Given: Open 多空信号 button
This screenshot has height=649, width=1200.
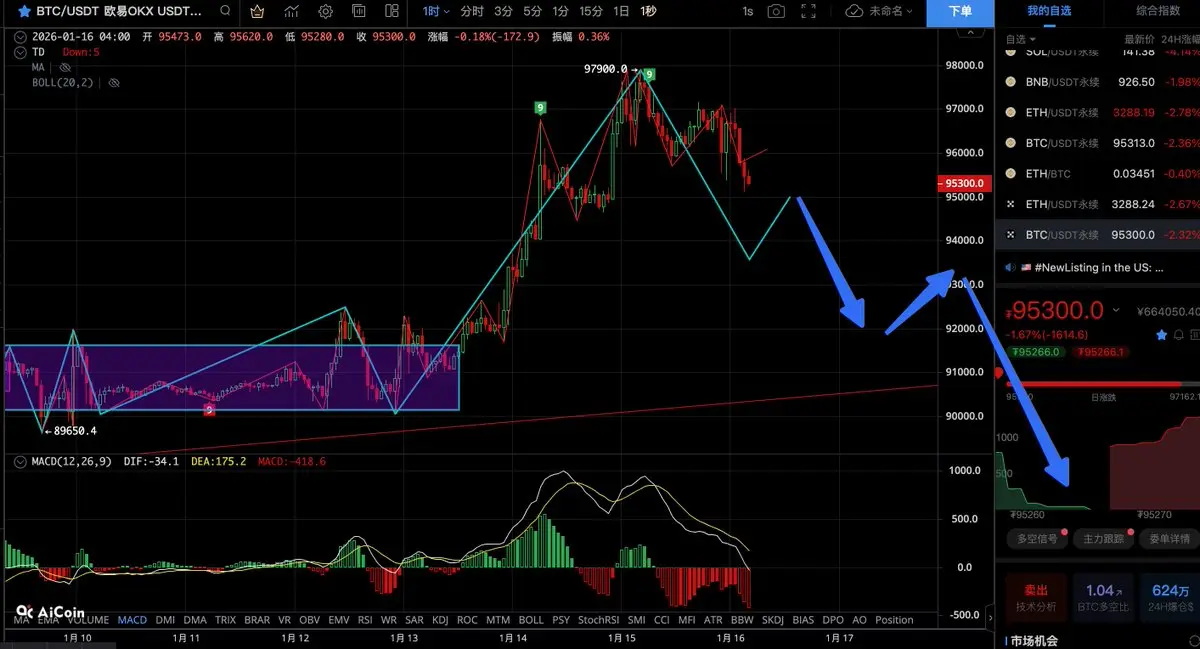Looking at the screenshot, I should pos(1036,539).
